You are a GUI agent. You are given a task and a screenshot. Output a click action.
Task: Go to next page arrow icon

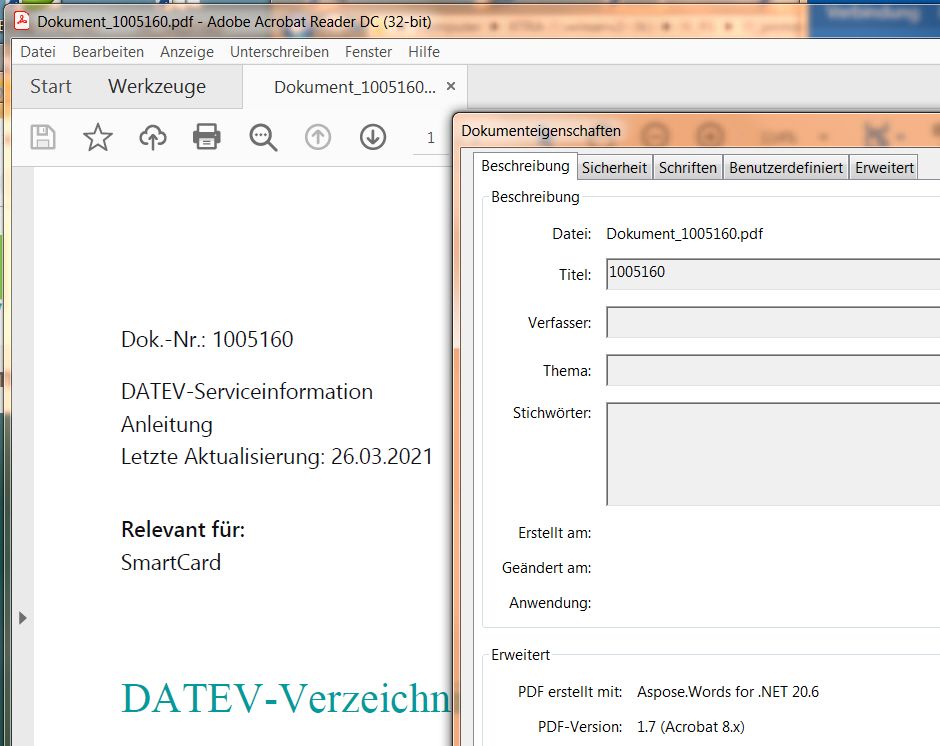tap(373, 137)
